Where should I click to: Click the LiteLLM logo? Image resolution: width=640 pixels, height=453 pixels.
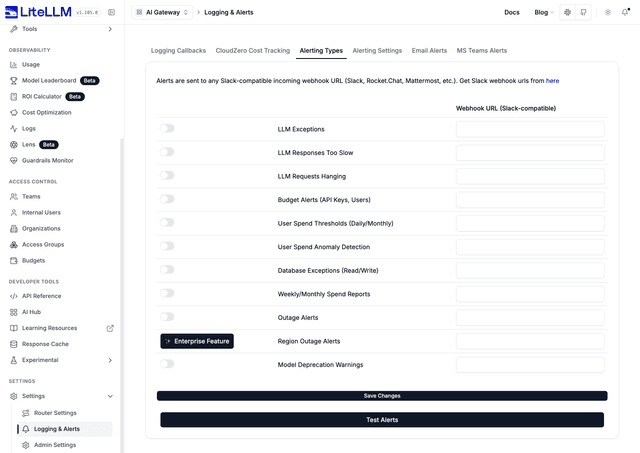pyautogui.click(x=38, y=12)
